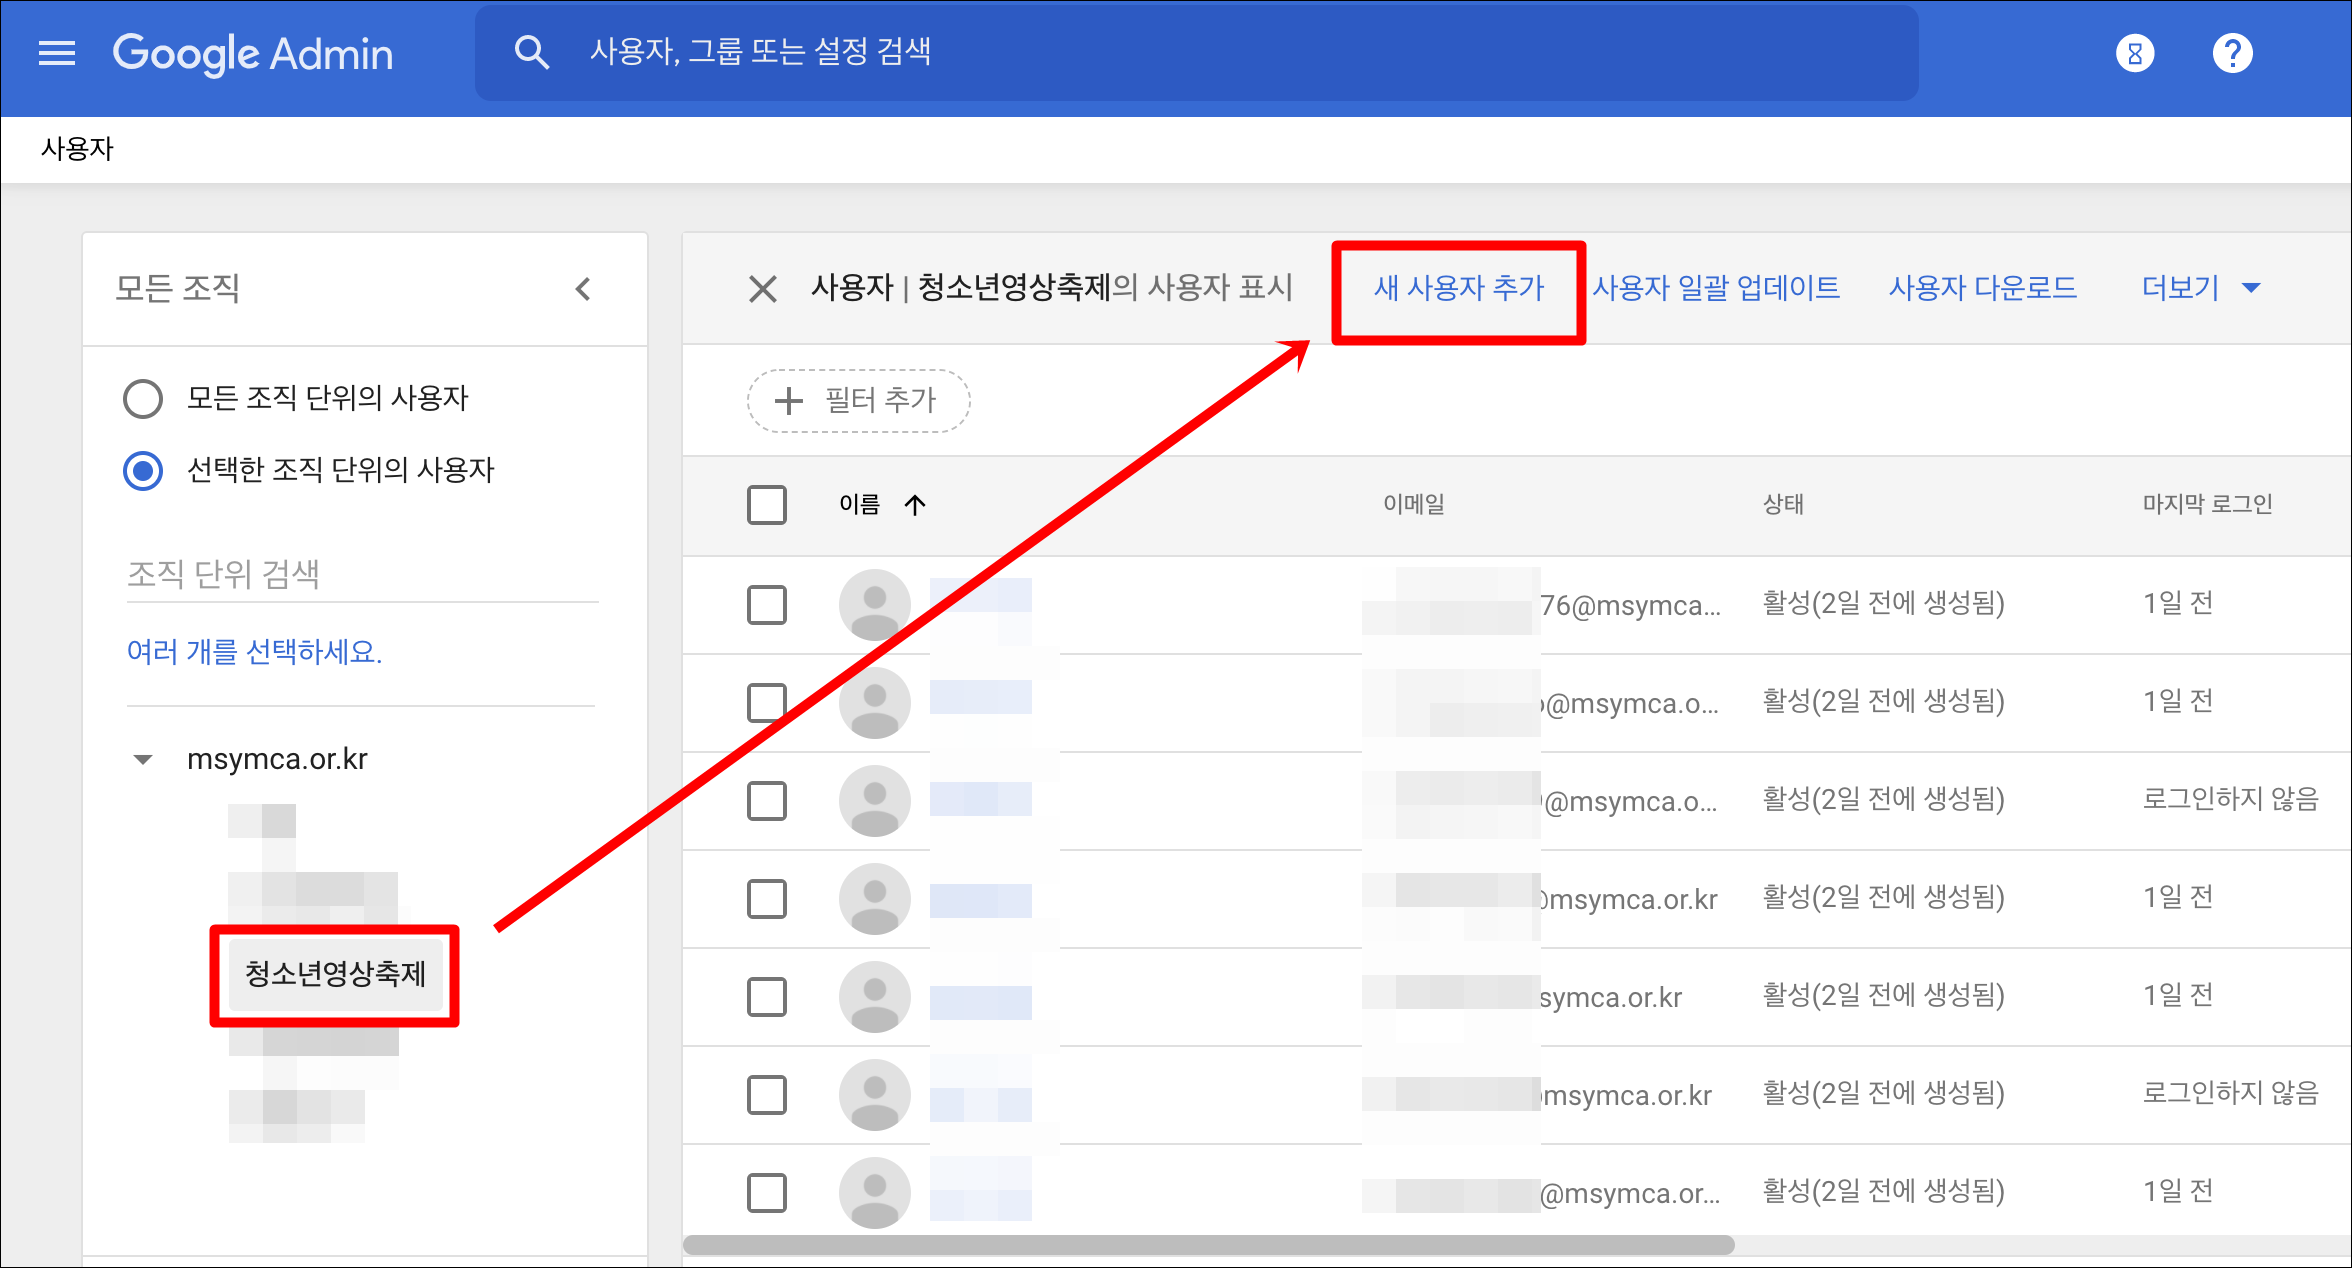This screenshot has height=1268, width=2352.
Task: Check the select-all checkbox in the header
Action: [x=767, y=505]
